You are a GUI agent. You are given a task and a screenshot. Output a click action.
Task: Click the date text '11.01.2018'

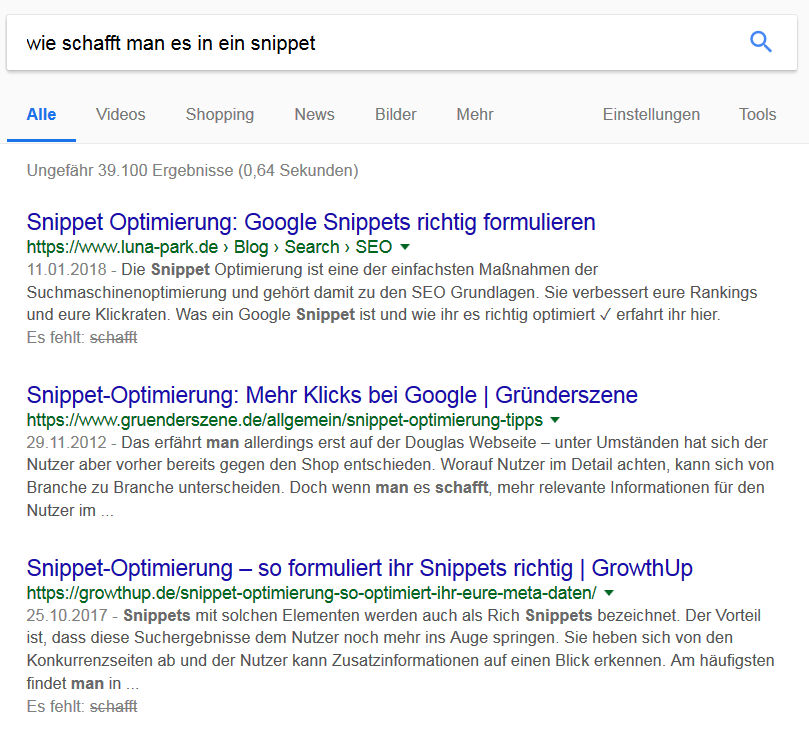click(67, 269)
